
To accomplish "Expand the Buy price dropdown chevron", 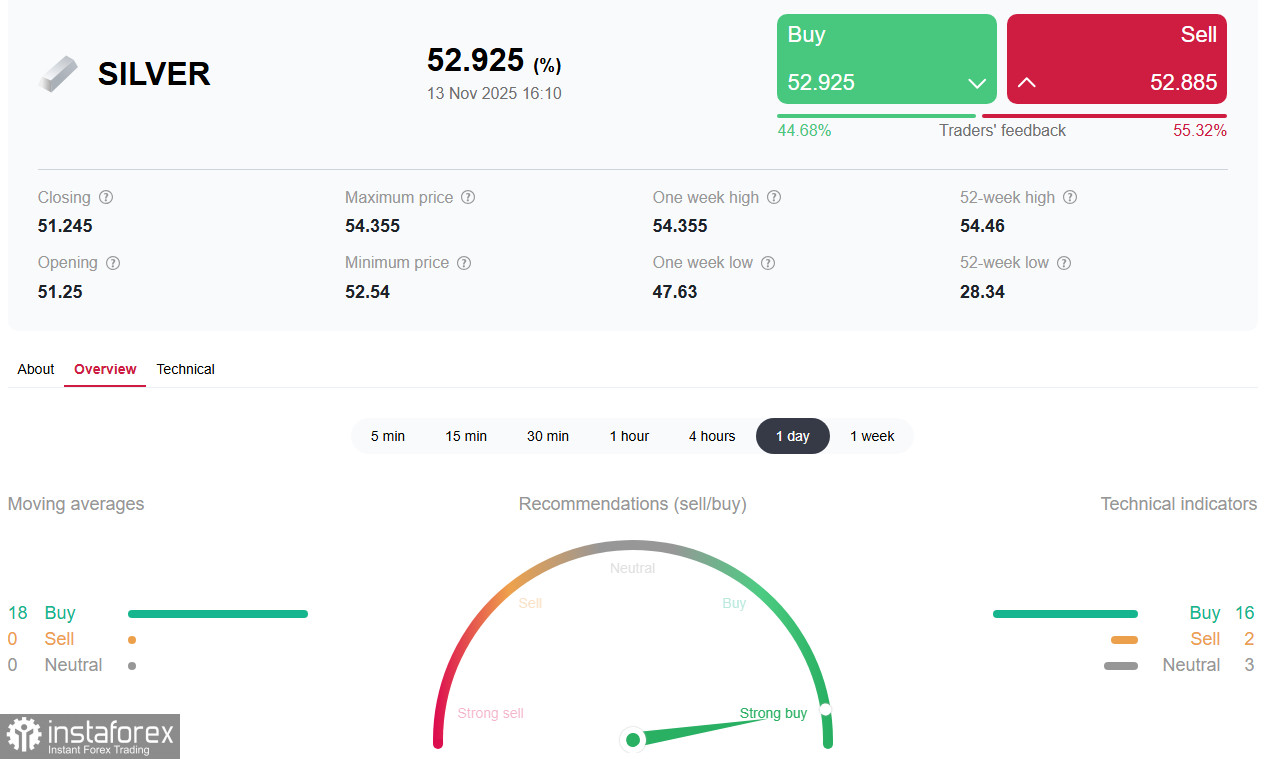I will [977, 84].
